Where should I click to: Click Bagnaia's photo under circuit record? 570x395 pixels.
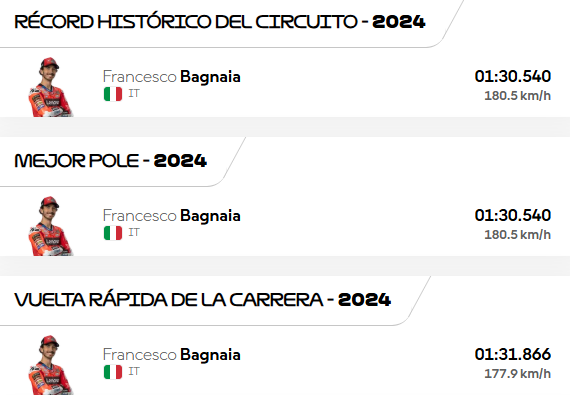(51, 87)
